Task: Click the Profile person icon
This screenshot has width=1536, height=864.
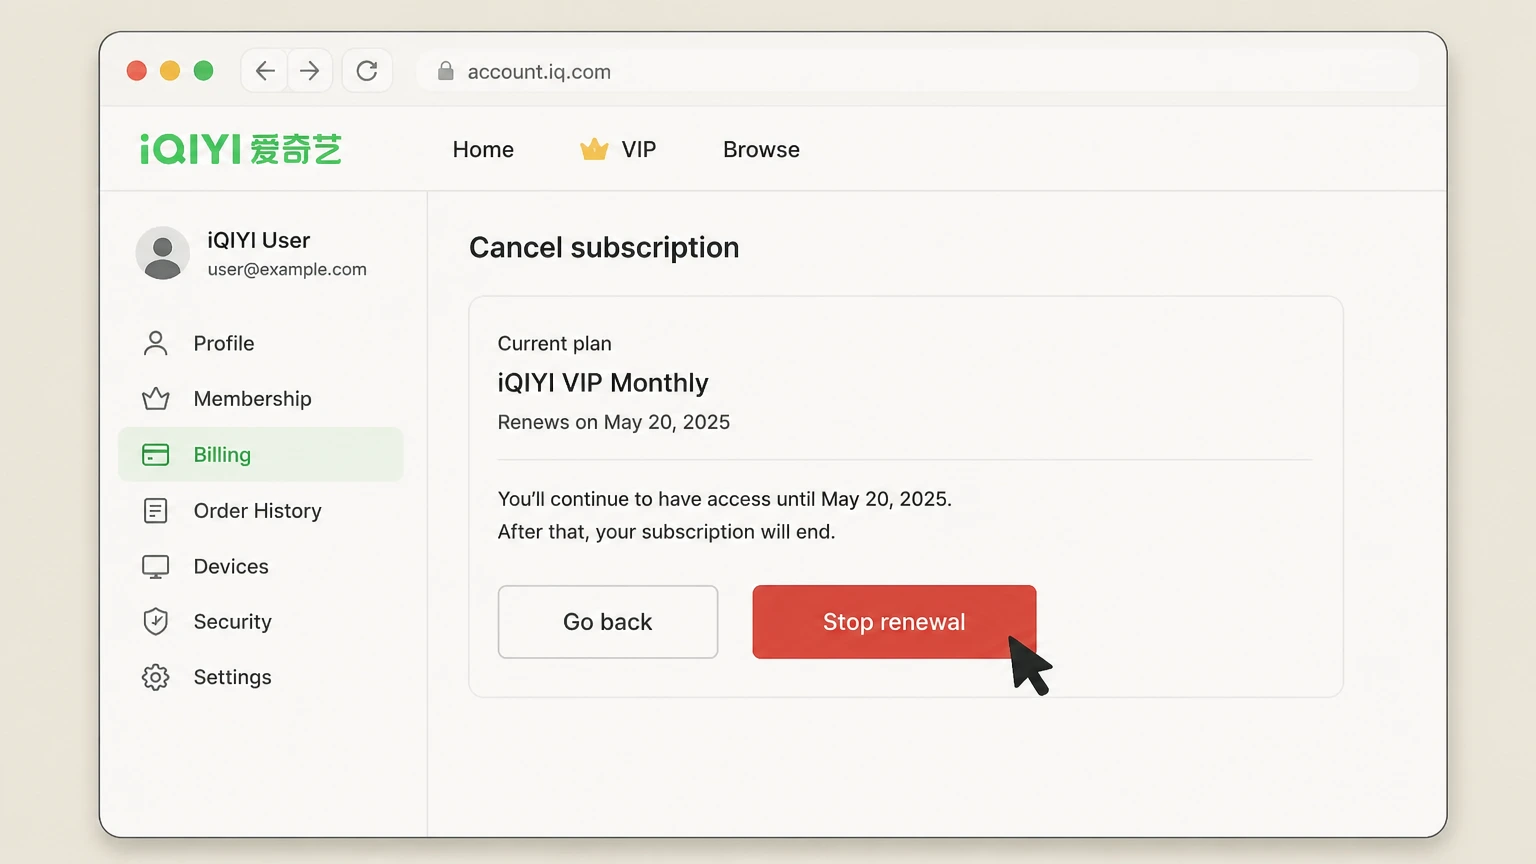Action: [156, 343]
